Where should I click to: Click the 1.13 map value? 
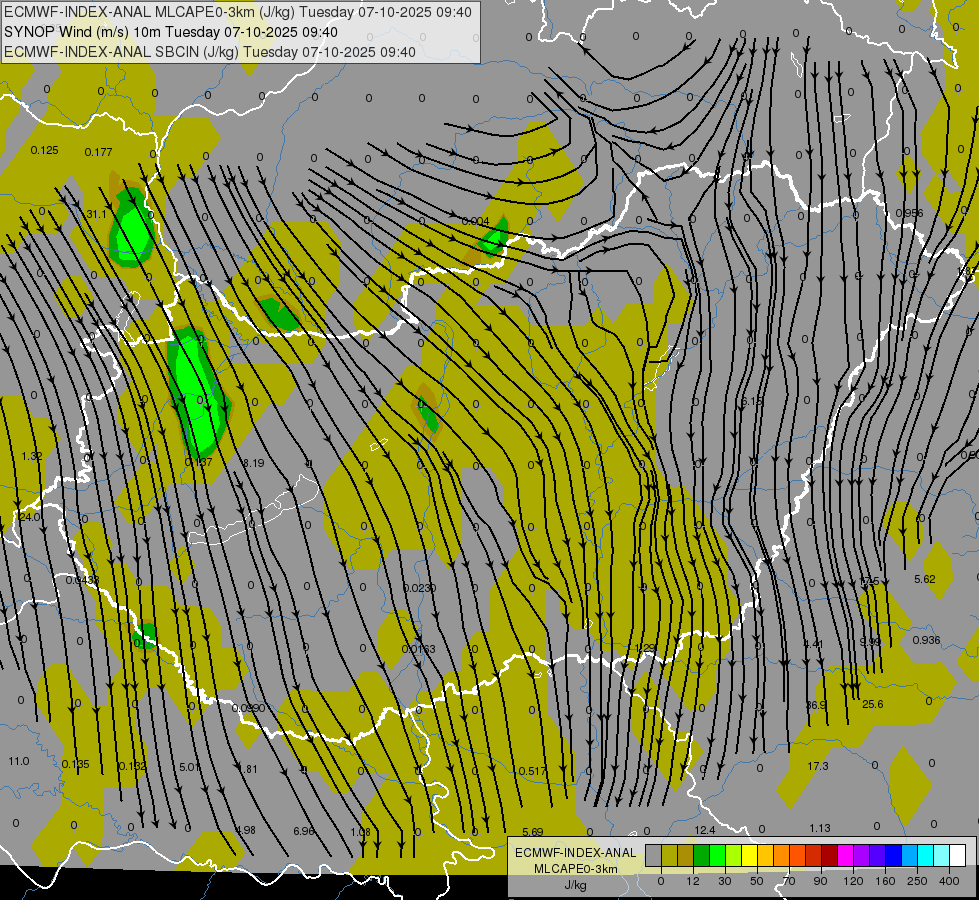tap(820, 828)
